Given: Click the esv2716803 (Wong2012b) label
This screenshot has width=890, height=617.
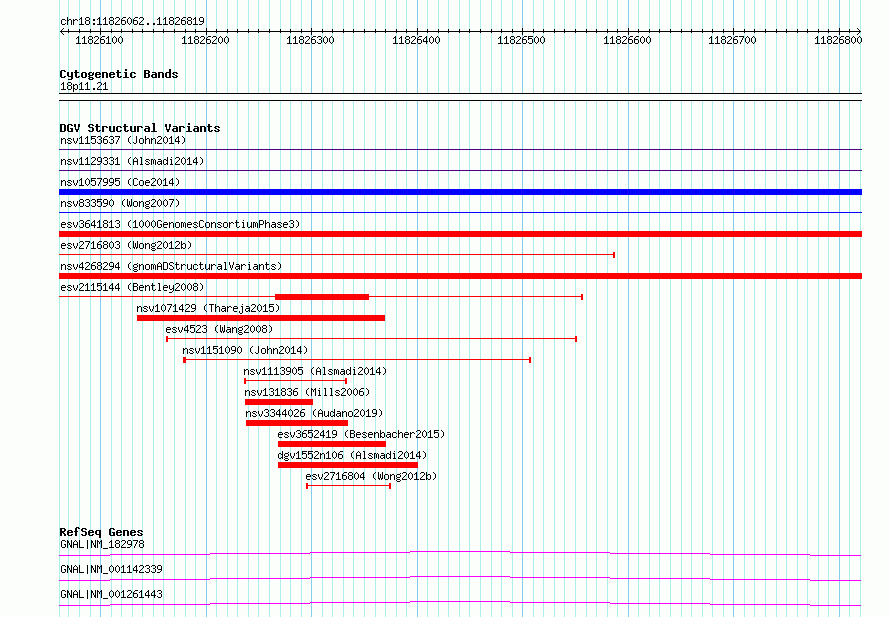Looking at the screenshot, I should pyautogui.click(x=126, y=245).
